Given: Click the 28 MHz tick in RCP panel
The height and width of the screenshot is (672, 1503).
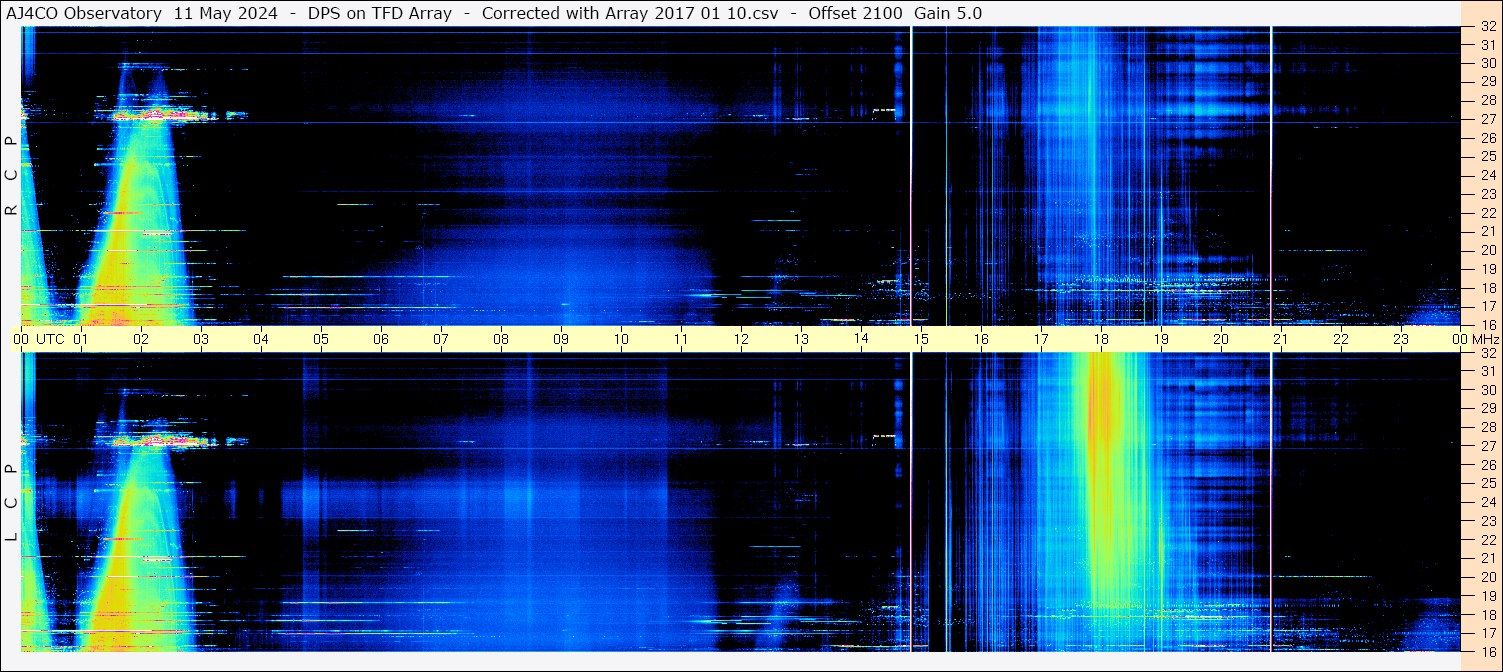Looking at the screenshot, I should point(1487,100).
